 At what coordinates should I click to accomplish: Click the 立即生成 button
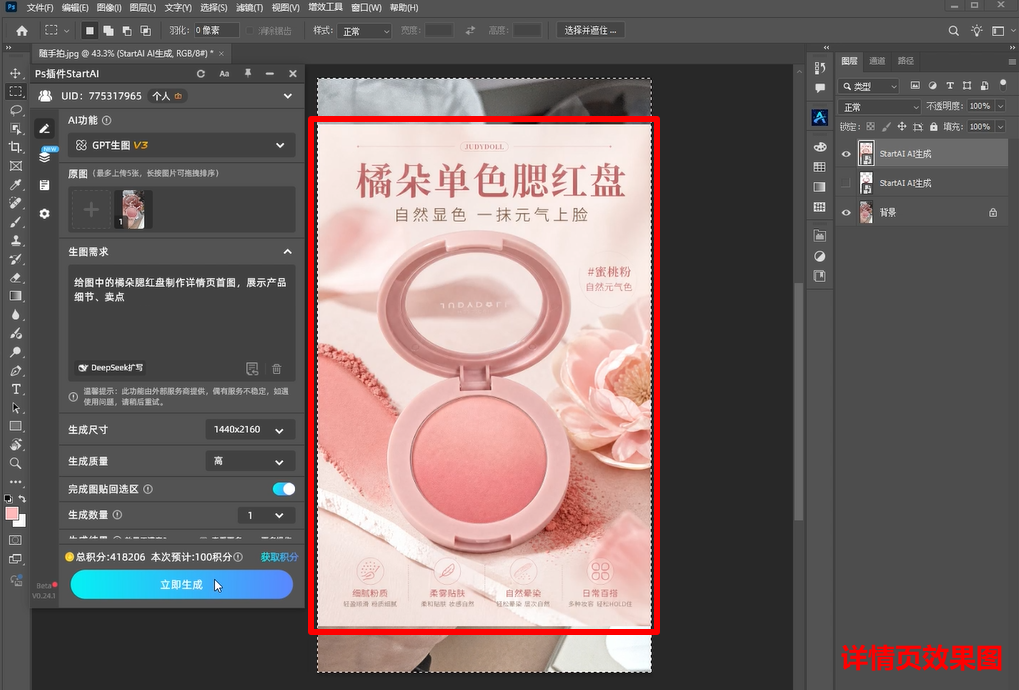point(181,585)
